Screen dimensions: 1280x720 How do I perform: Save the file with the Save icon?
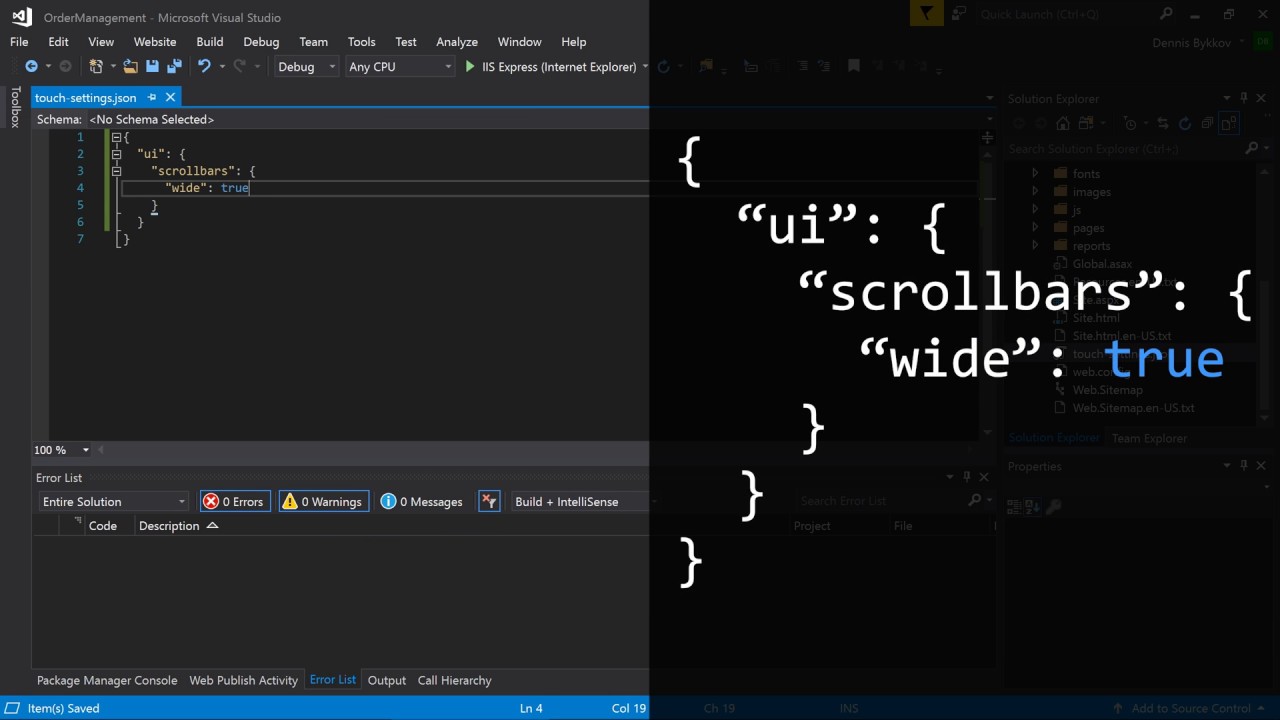(152, 66)
